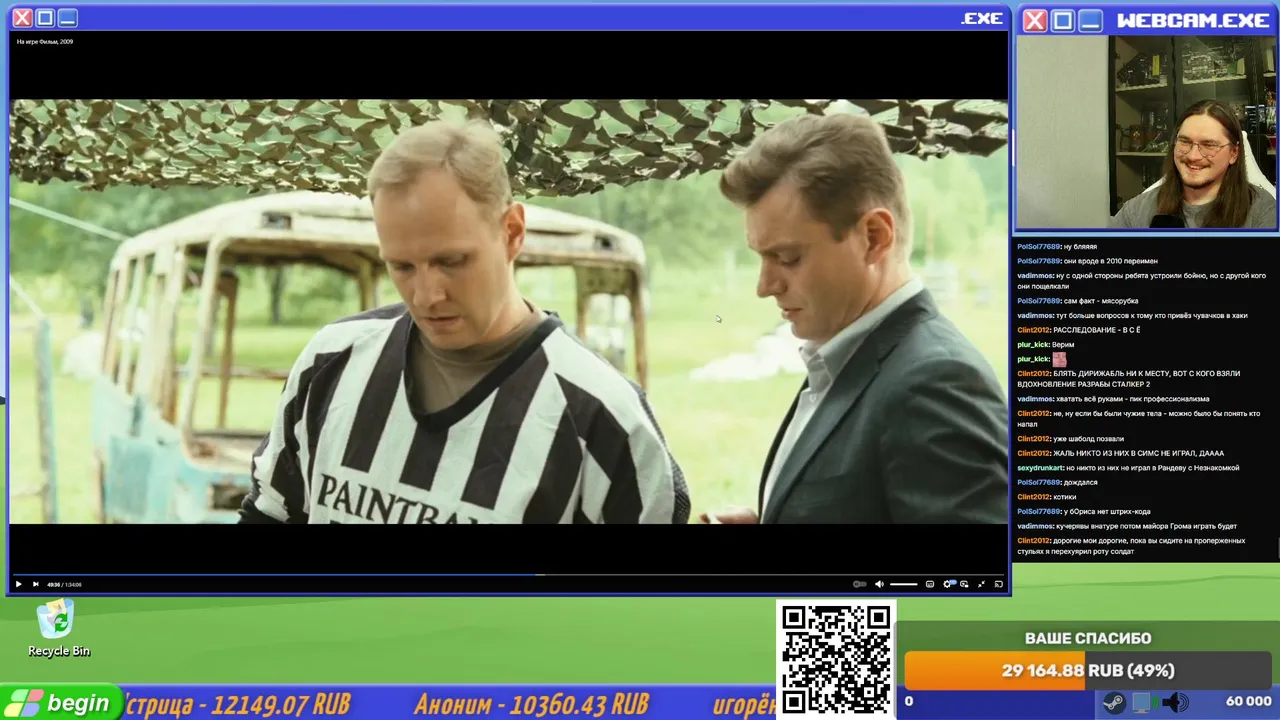Close the WEBCAM.EXE window
1280x720 pixels.
coord(1035,20)
